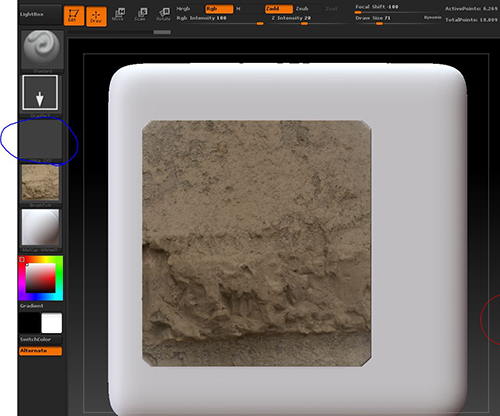Enable M material-only mode
The width and height of the screenshot is (500, 416).
(x=239, y=9)
